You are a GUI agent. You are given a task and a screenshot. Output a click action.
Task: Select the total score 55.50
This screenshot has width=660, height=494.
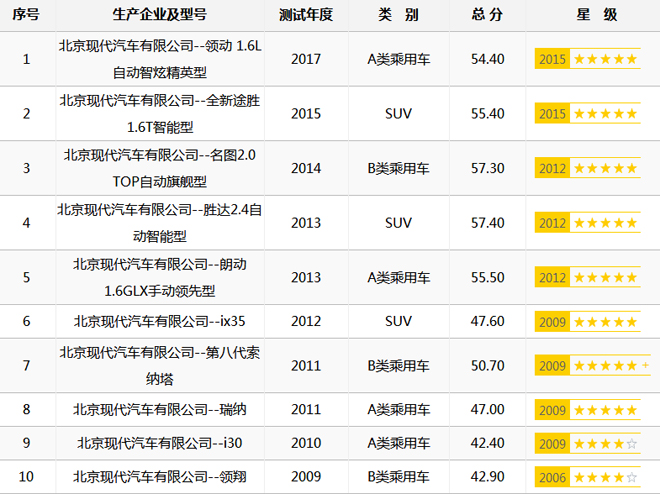[487, 277]
